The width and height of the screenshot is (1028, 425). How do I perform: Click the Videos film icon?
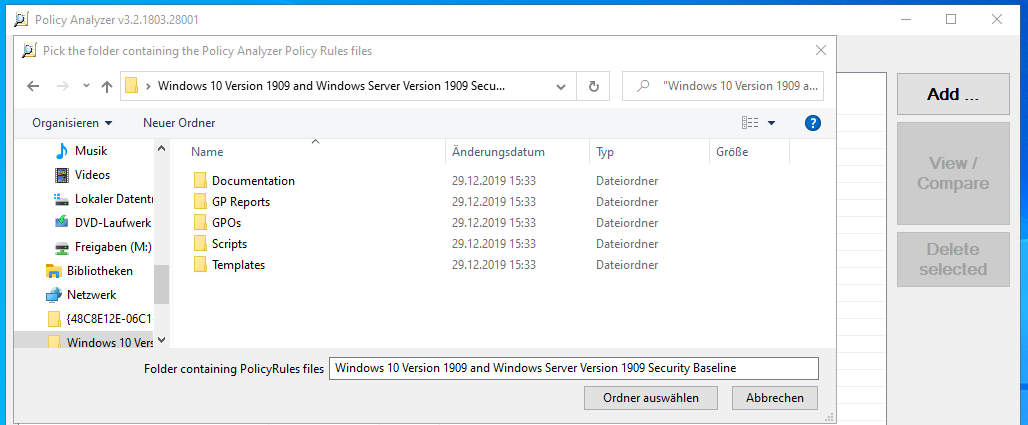tap(62, 174)
